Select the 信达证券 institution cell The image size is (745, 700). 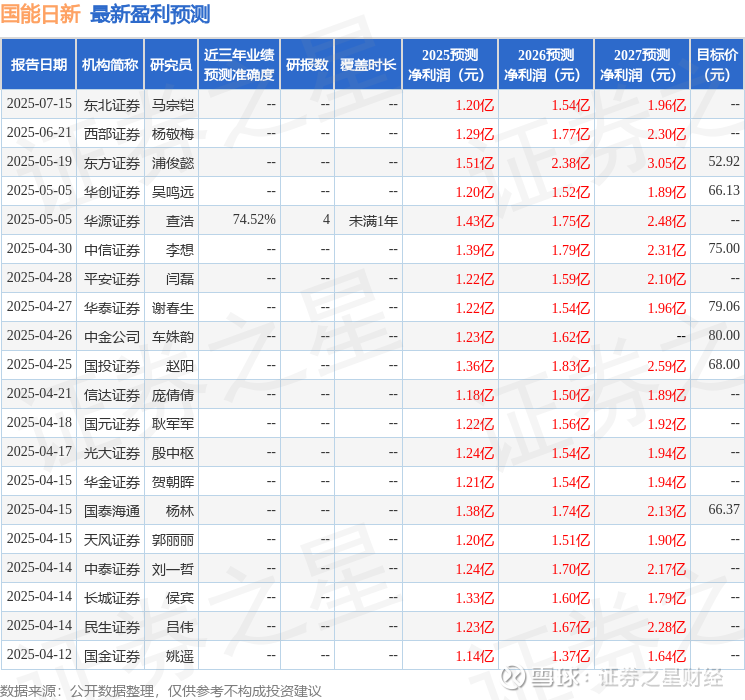[112, 395]
